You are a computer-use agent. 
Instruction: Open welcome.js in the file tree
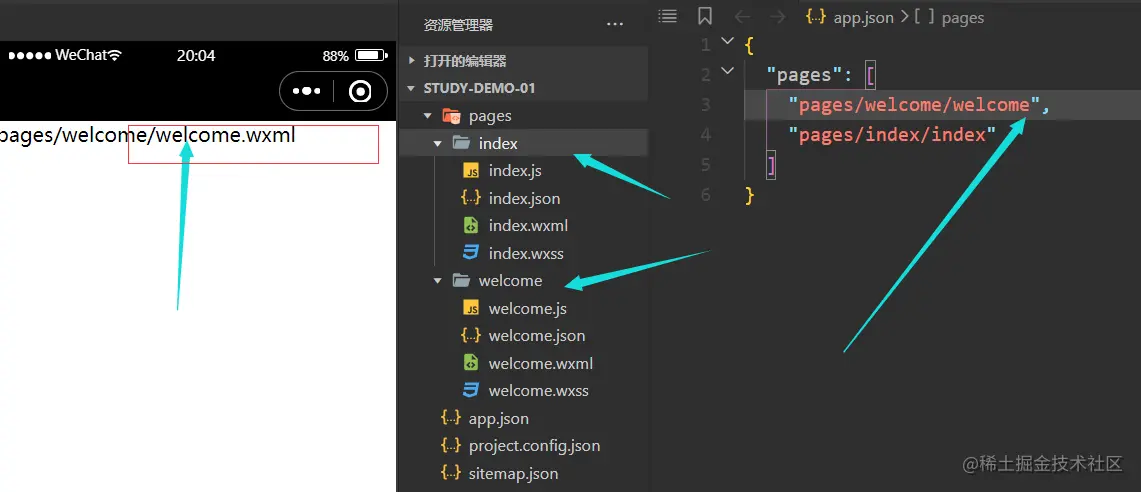tap(528, 309)
